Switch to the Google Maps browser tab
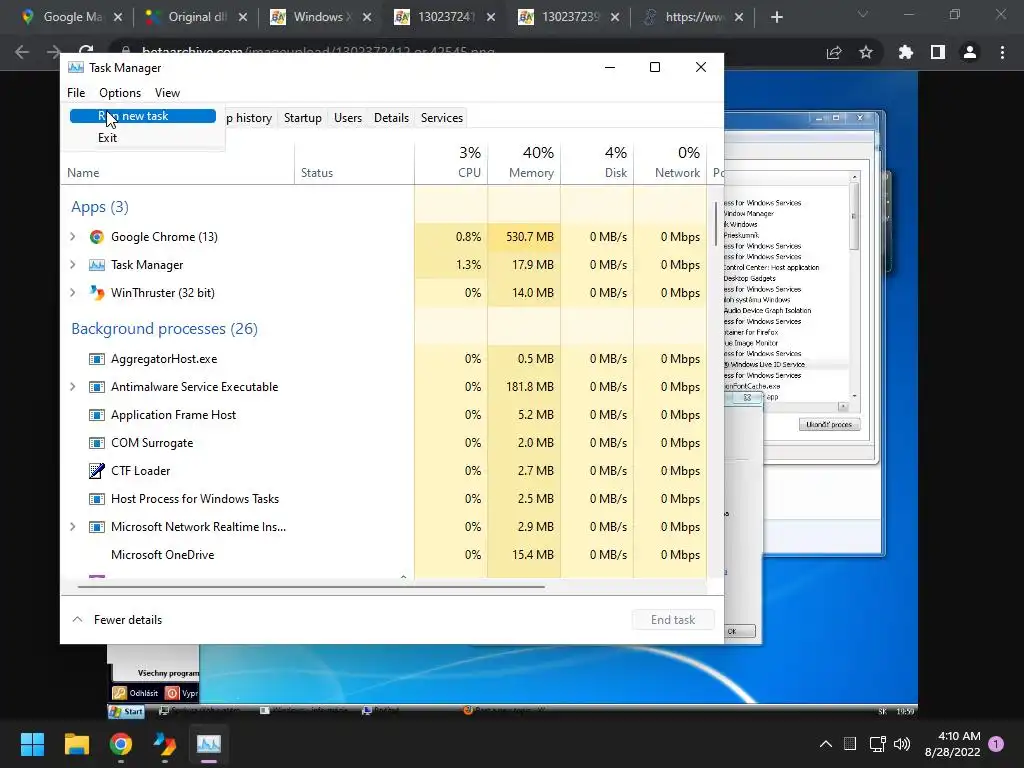 point(72,17)
